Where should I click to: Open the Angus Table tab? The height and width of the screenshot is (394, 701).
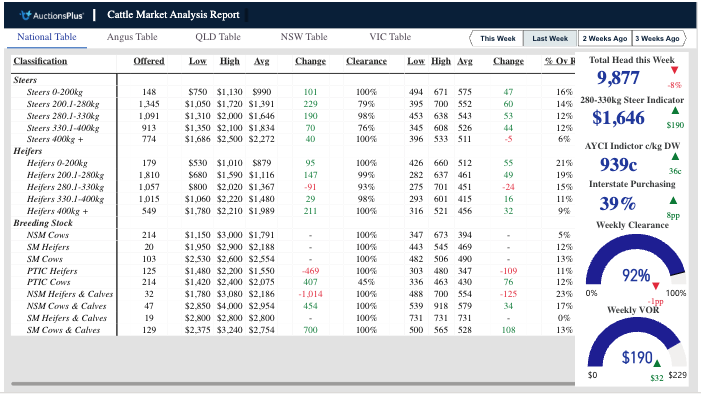coord(132,37)
